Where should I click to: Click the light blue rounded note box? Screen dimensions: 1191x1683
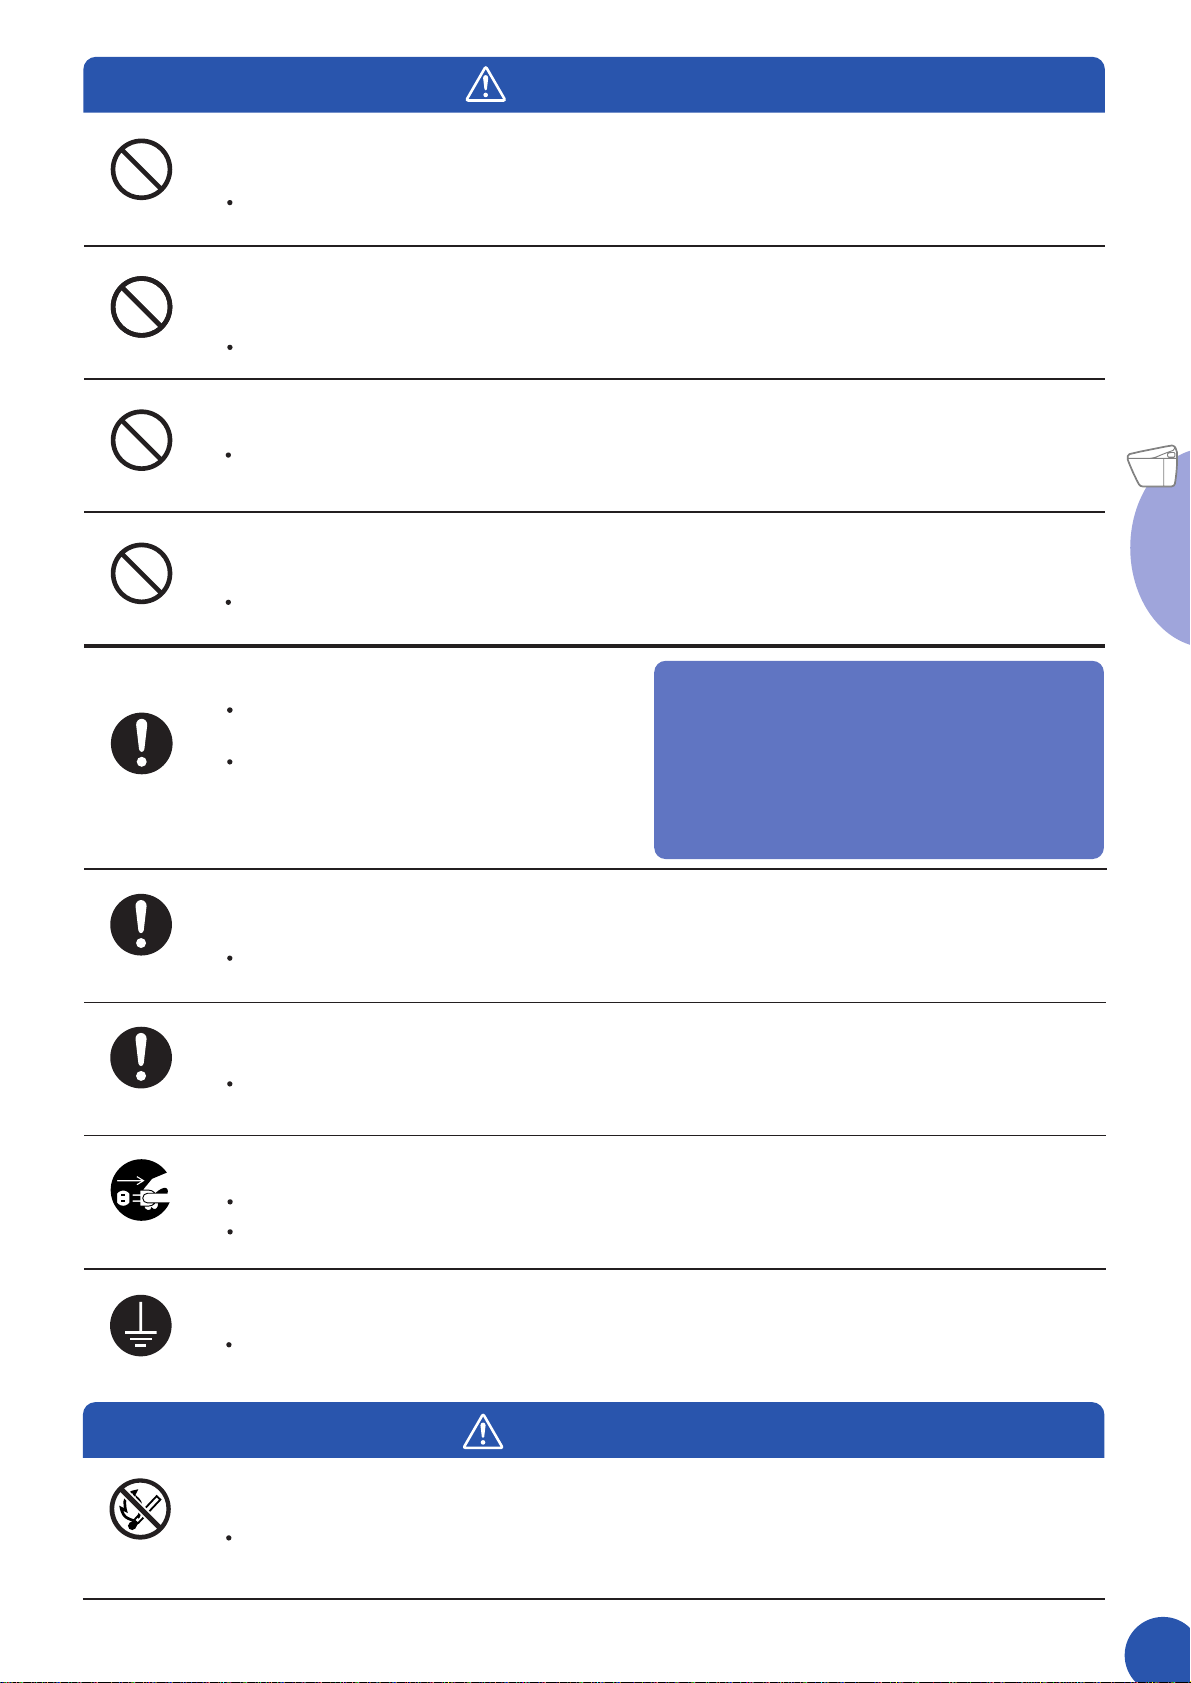(879, 760)
